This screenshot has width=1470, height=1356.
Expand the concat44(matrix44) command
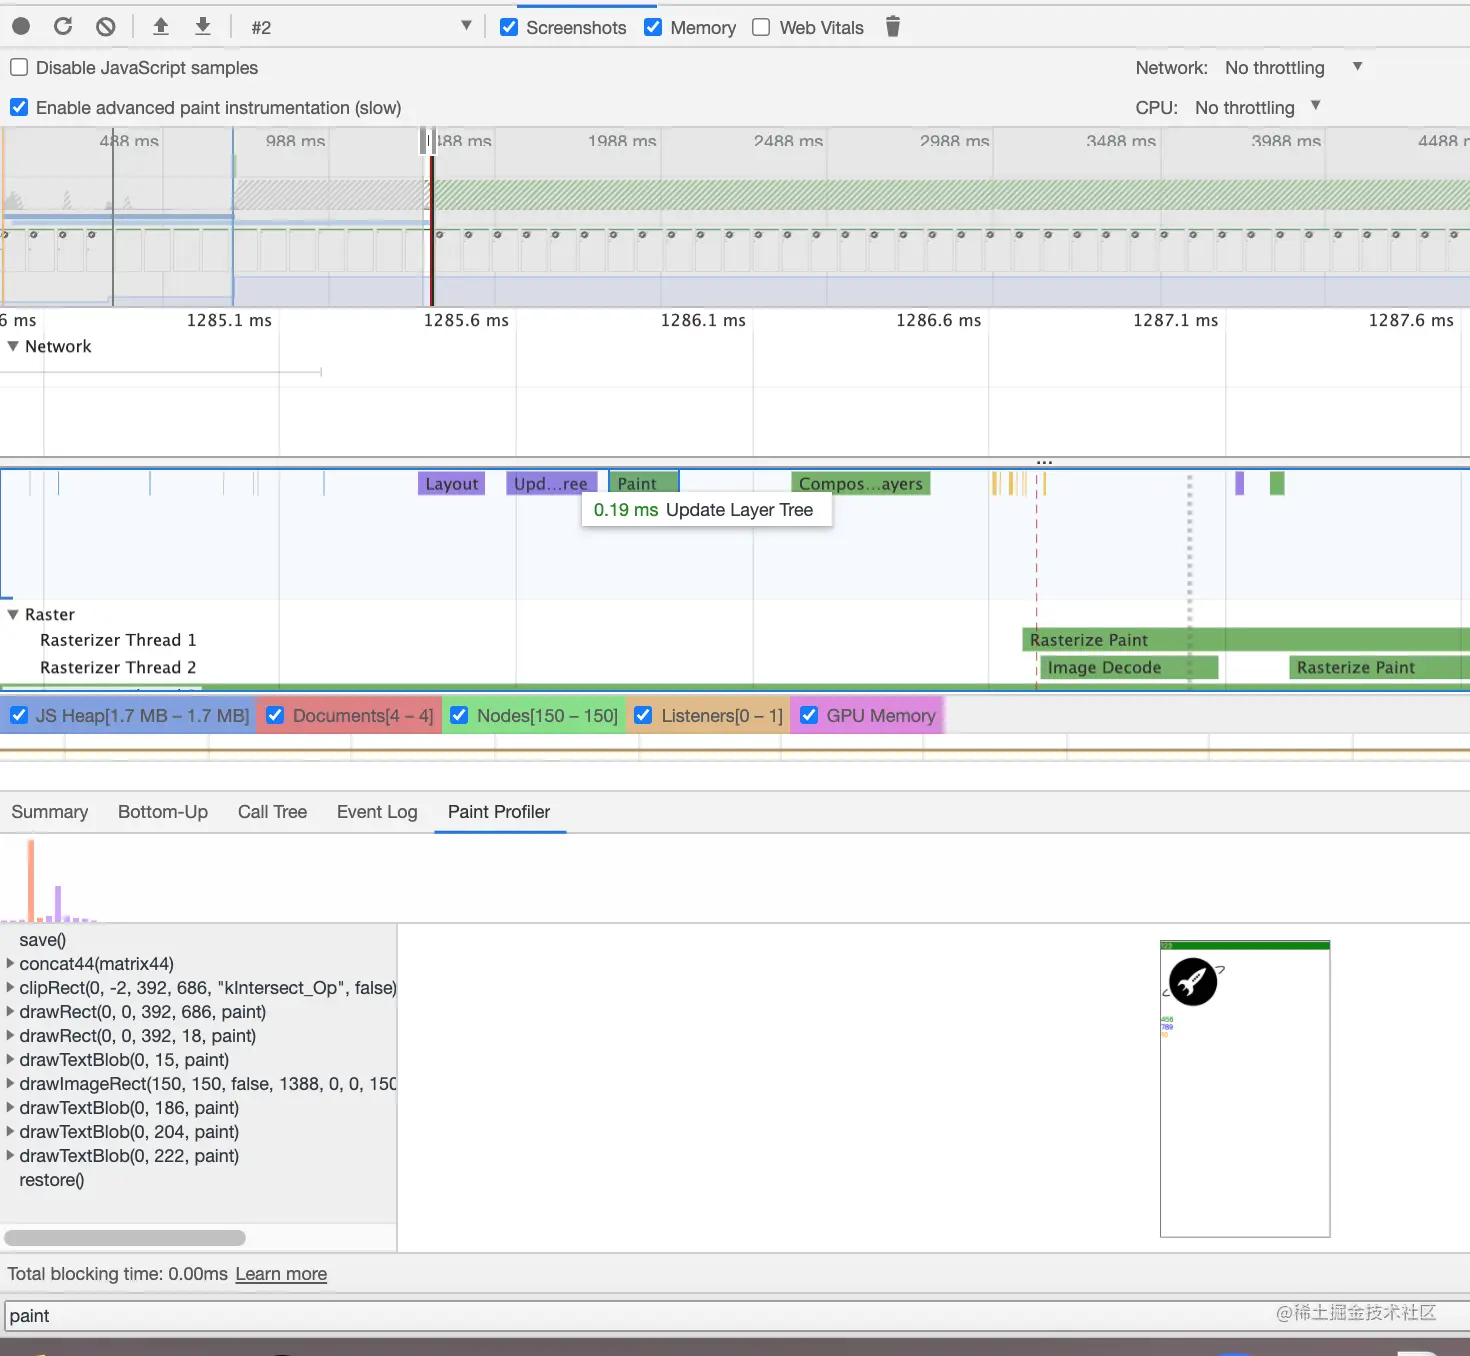click(x=10, y=964)
